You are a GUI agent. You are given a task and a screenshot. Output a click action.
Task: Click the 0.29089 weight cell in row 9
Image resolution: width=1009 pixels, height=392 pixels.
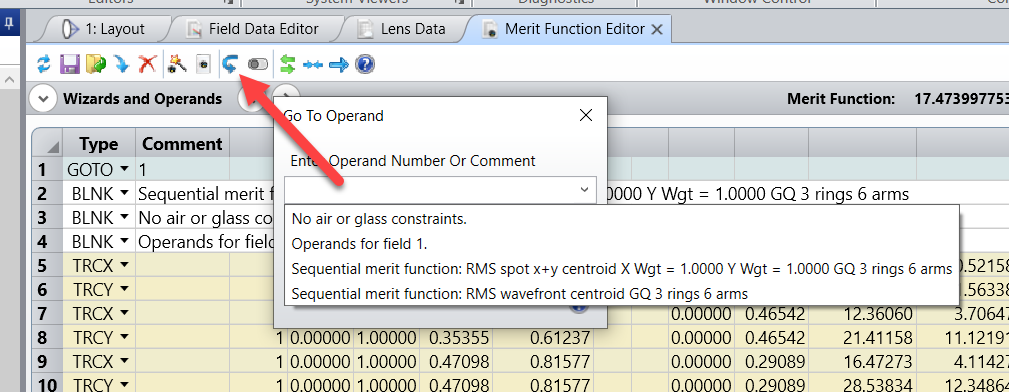tap(771, 361)
